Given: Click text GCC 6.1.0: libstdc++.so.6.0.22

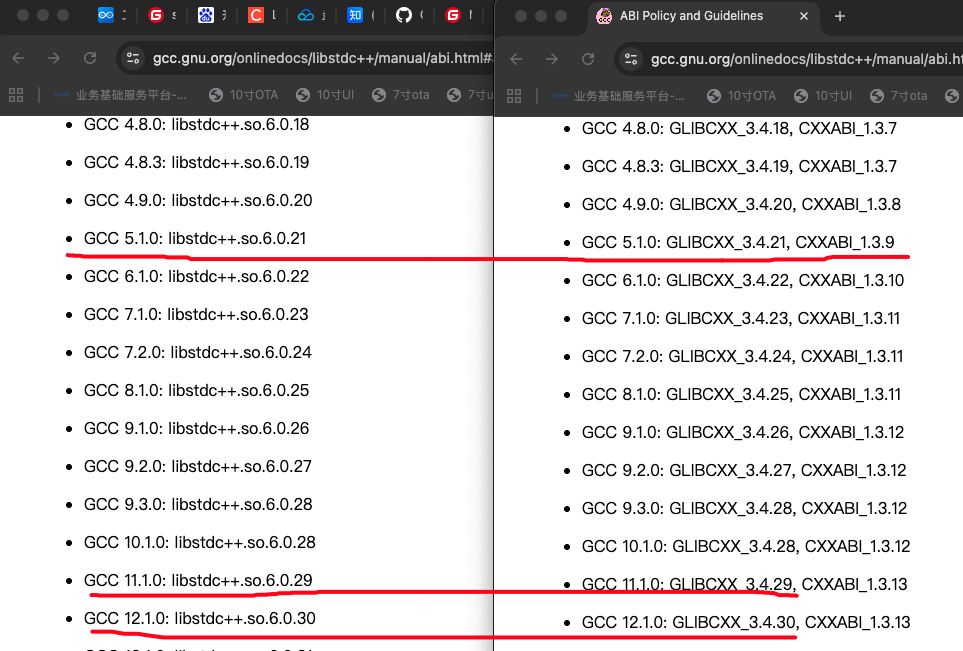Looking at the screenshot, I should click(x=197, y=277).
